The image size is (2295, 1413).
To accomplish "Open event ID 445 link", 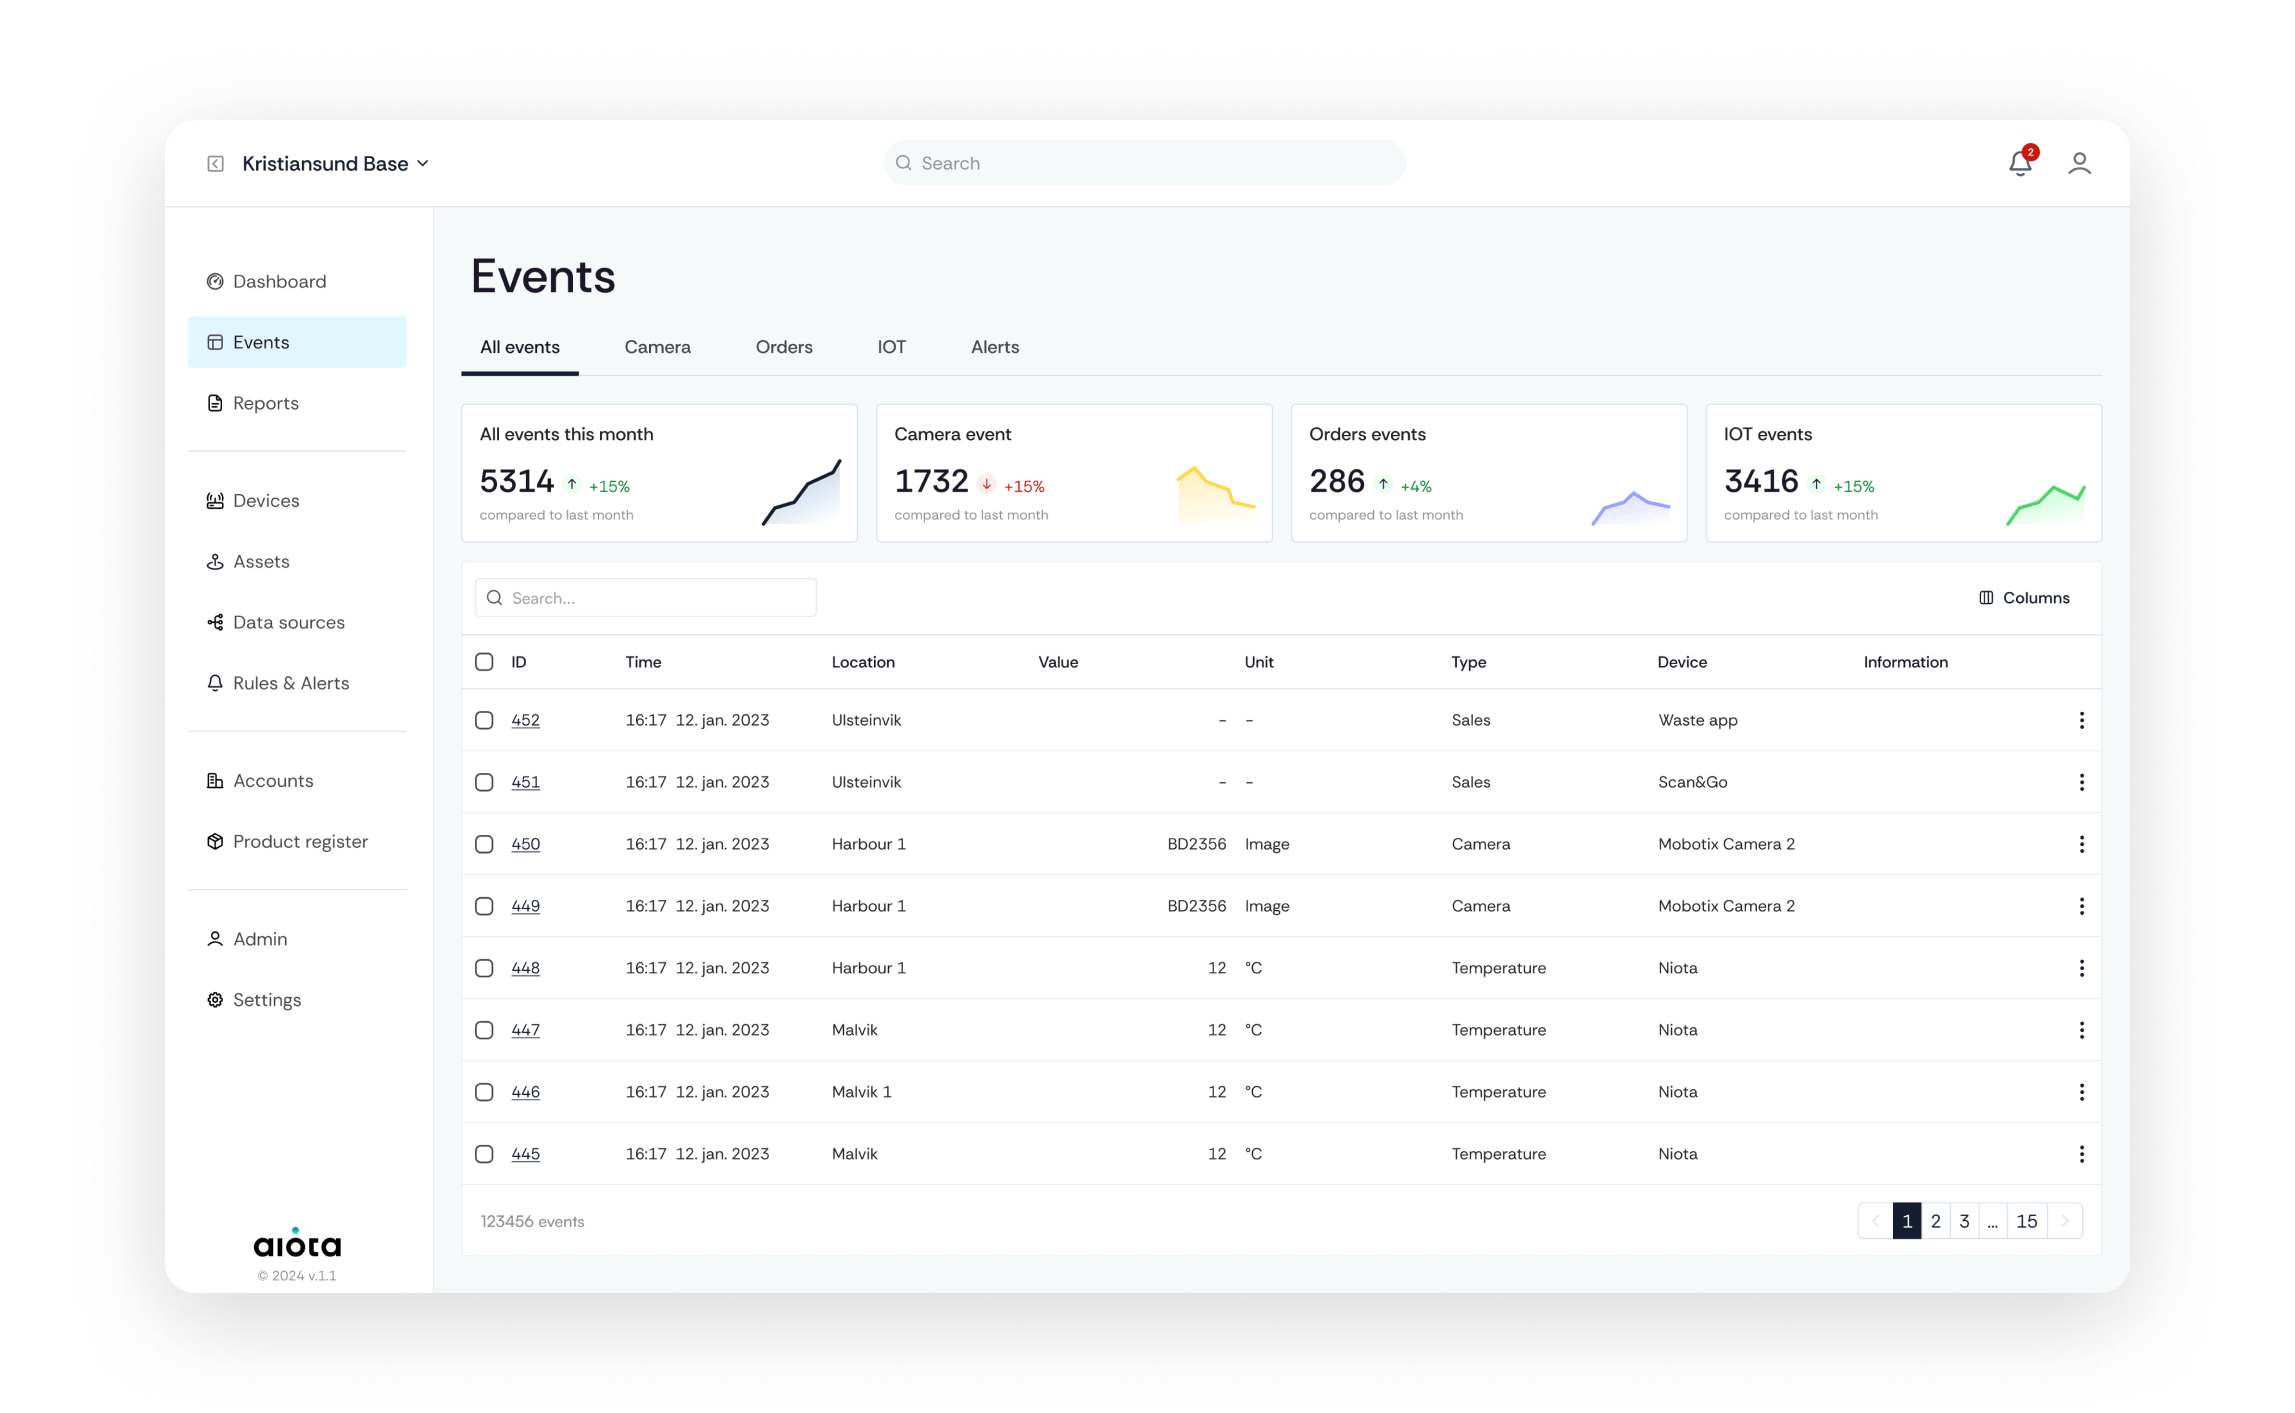I will [x=525, y=1154].
